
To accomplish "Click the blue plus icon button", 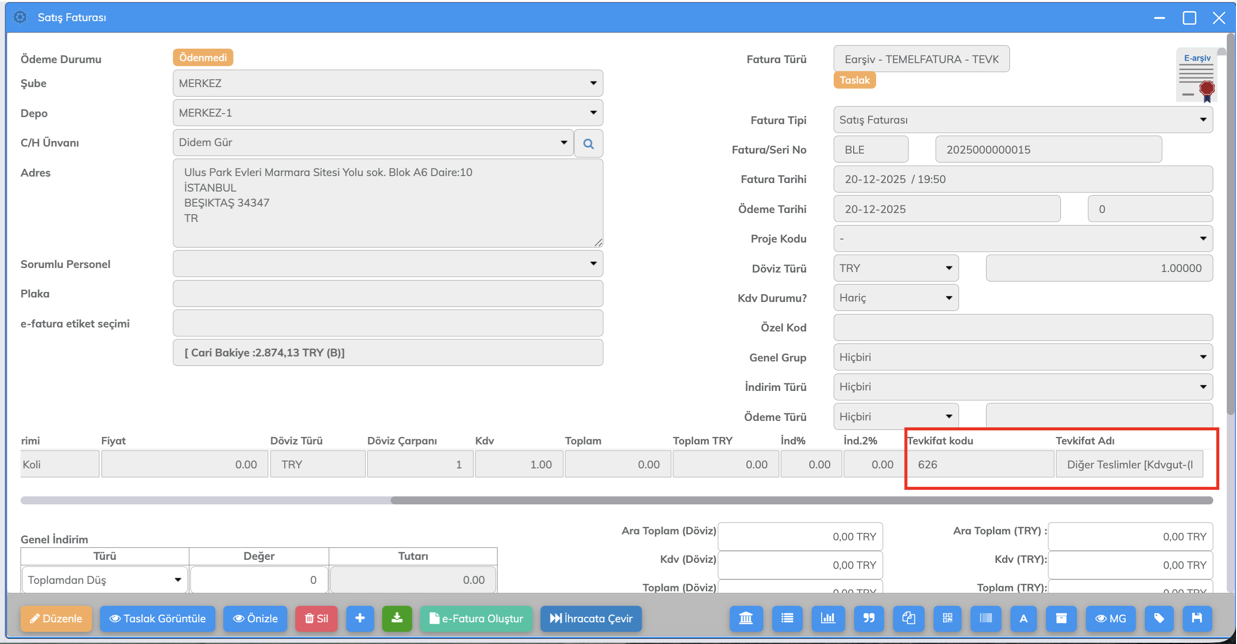I will 360,619.
